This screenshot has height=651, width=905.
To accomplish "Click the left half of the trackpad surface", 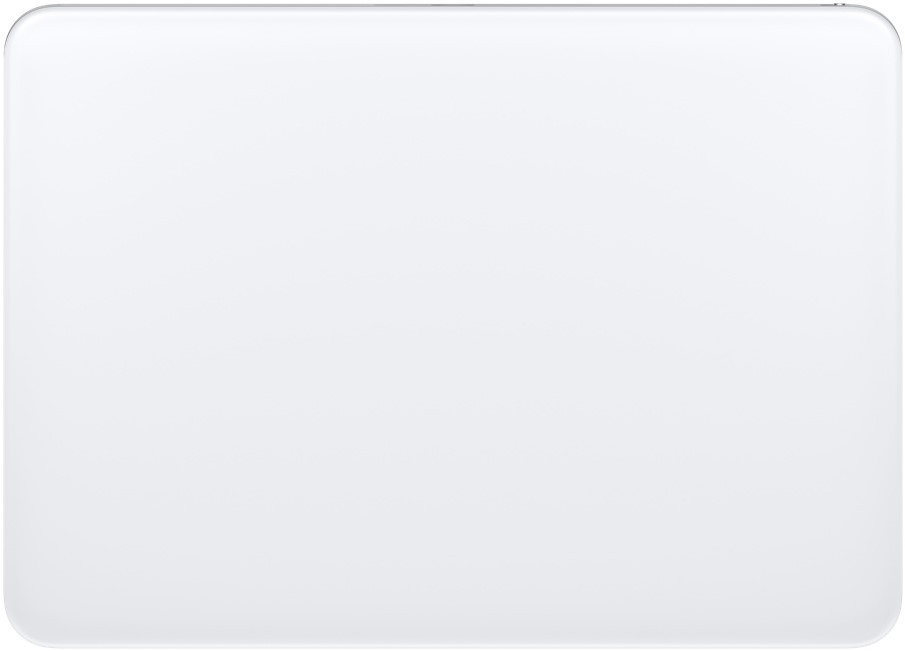I will point(229,327).
